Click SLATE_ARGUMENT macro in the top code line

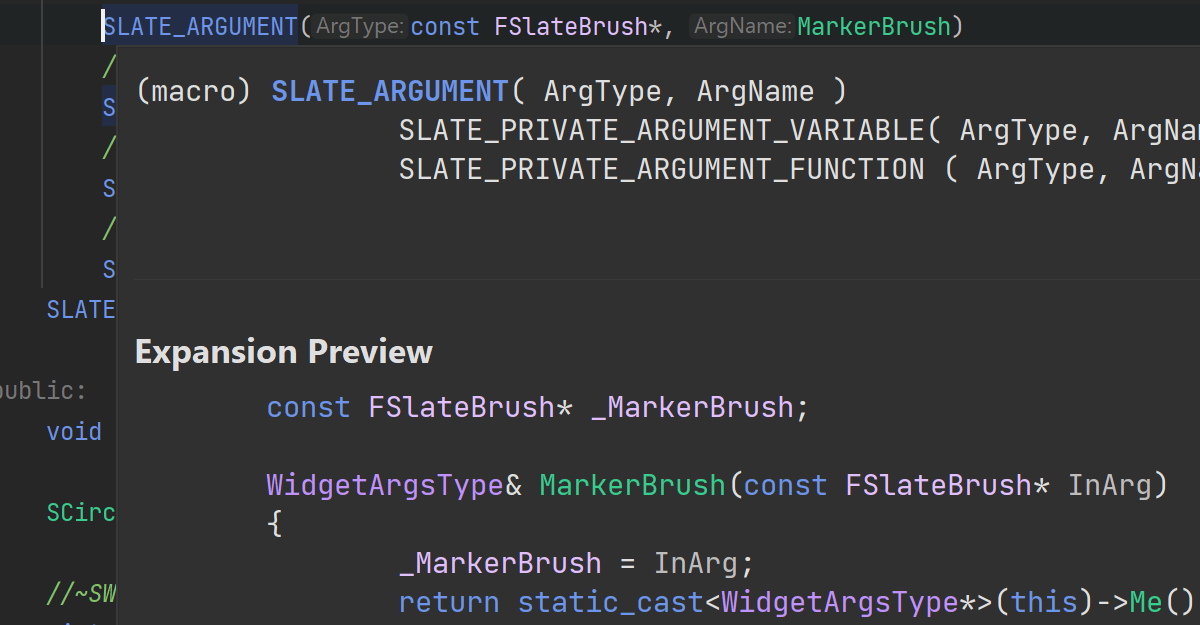[x=200, y=27]
